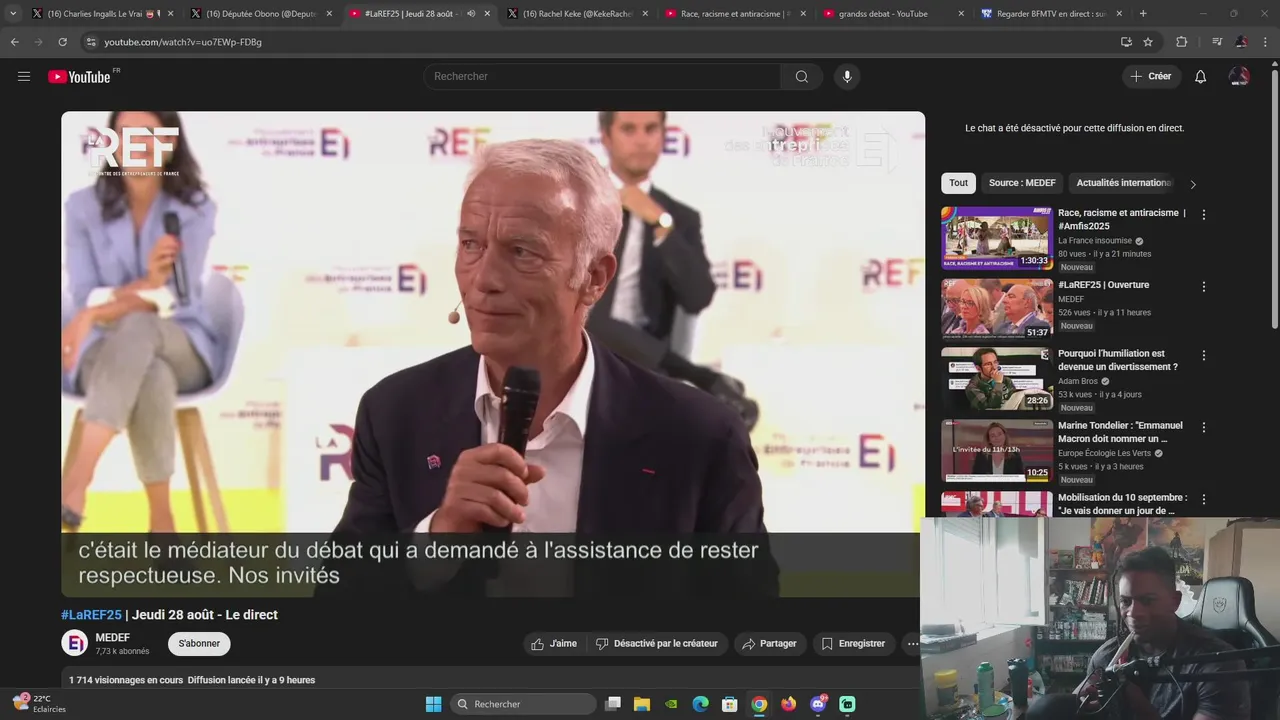Open a new browser tab

(1143, 14)
